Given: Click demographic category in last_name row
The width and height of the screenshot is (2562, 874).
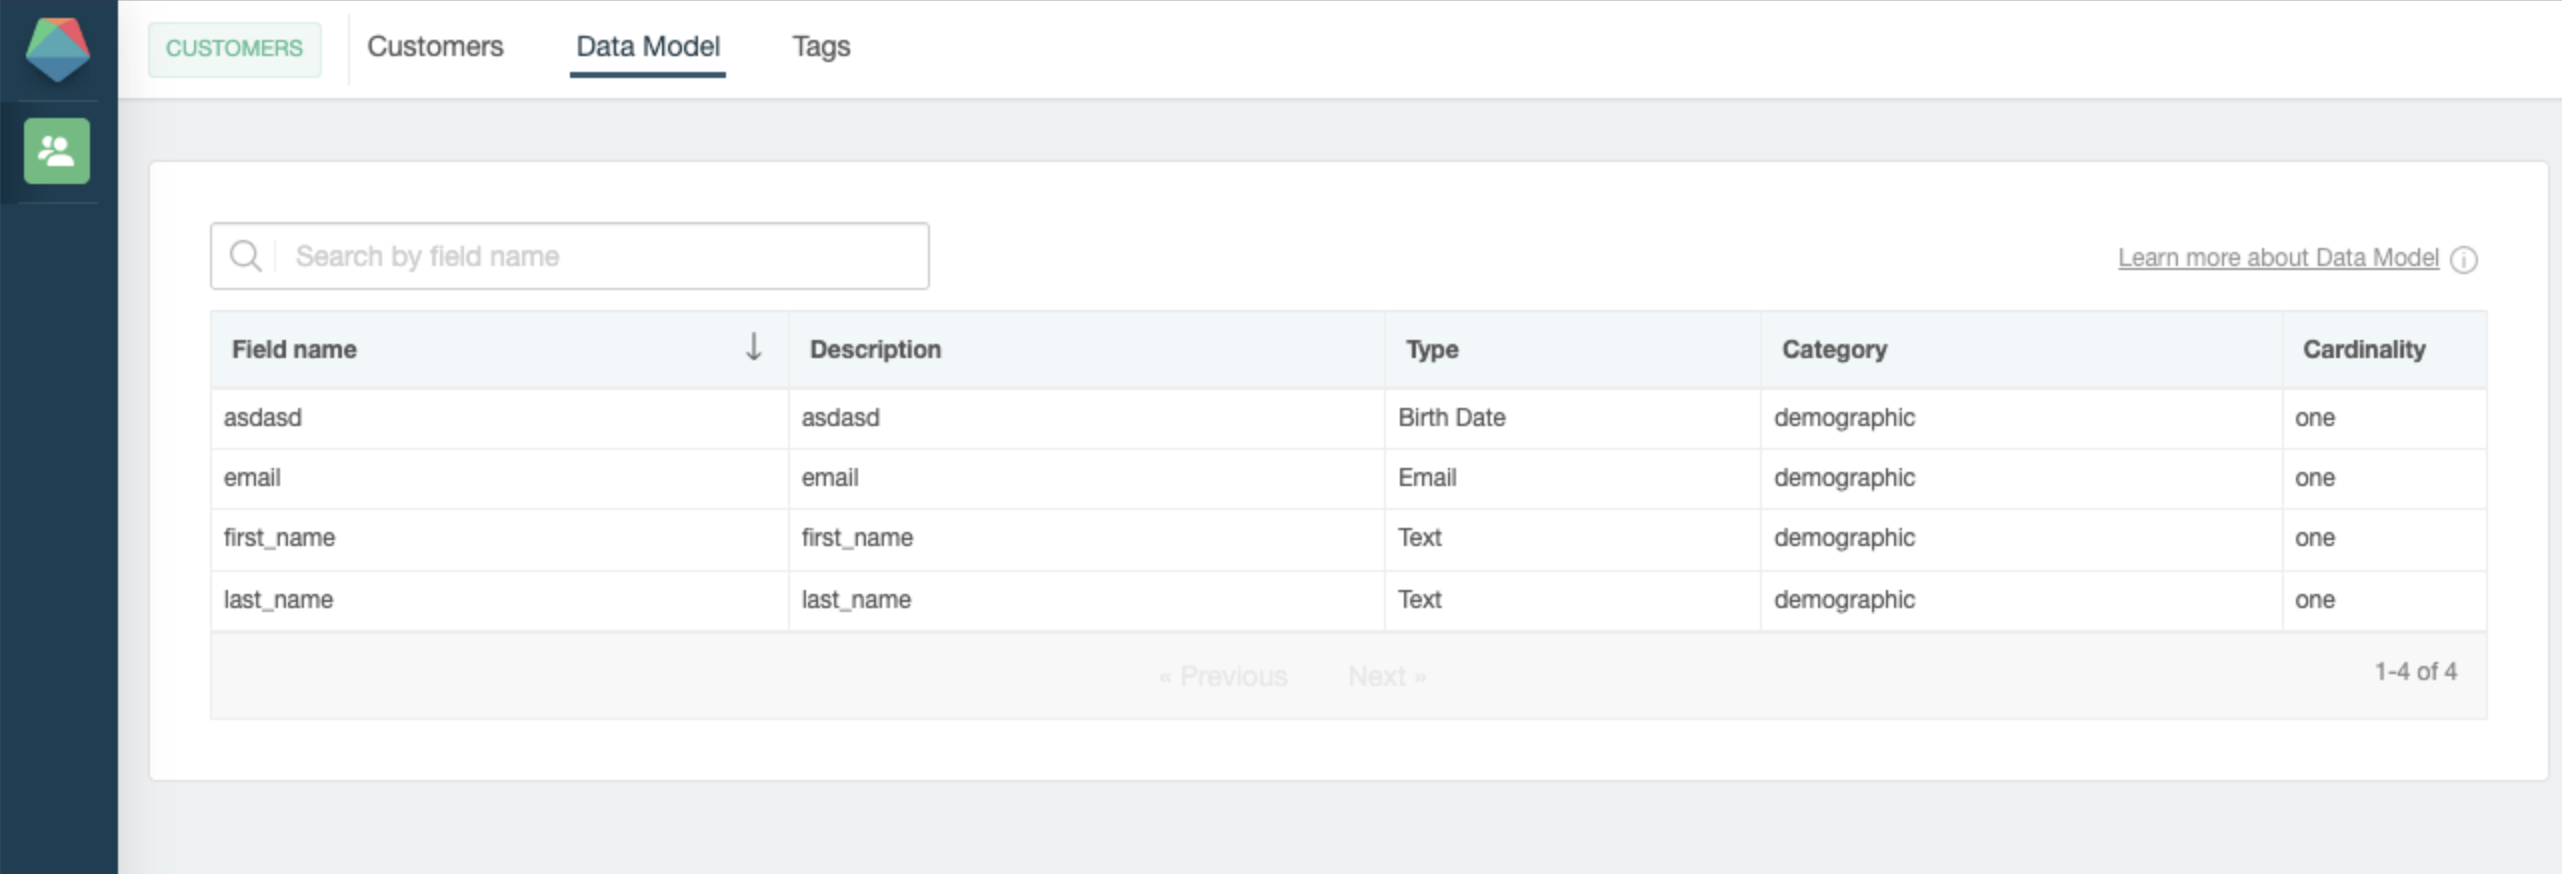Looking at the screenshot, I should (2022, 600).
